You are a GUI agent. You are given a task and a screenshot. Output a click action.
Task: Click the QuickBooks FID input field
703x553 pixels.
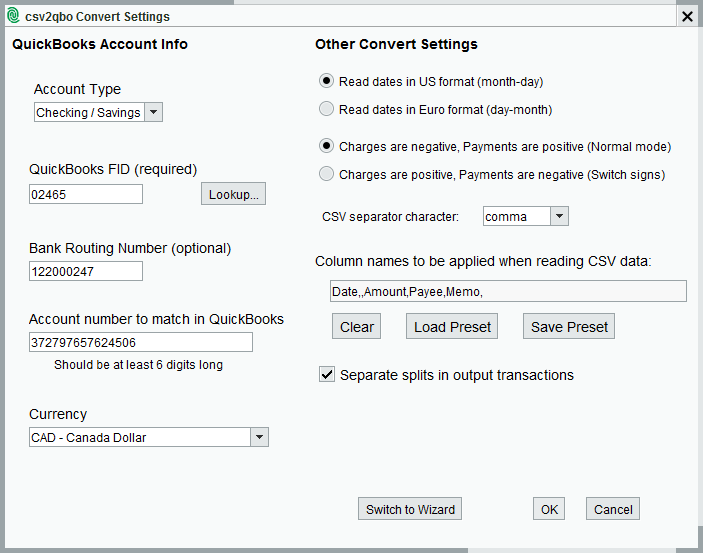point(86,194)
